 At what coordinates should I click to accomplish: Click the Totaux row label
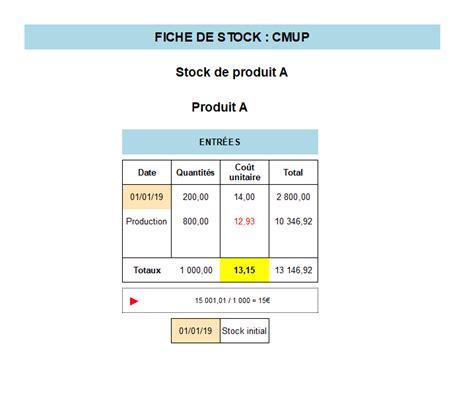pyautogui.click(x=147, y=270)
